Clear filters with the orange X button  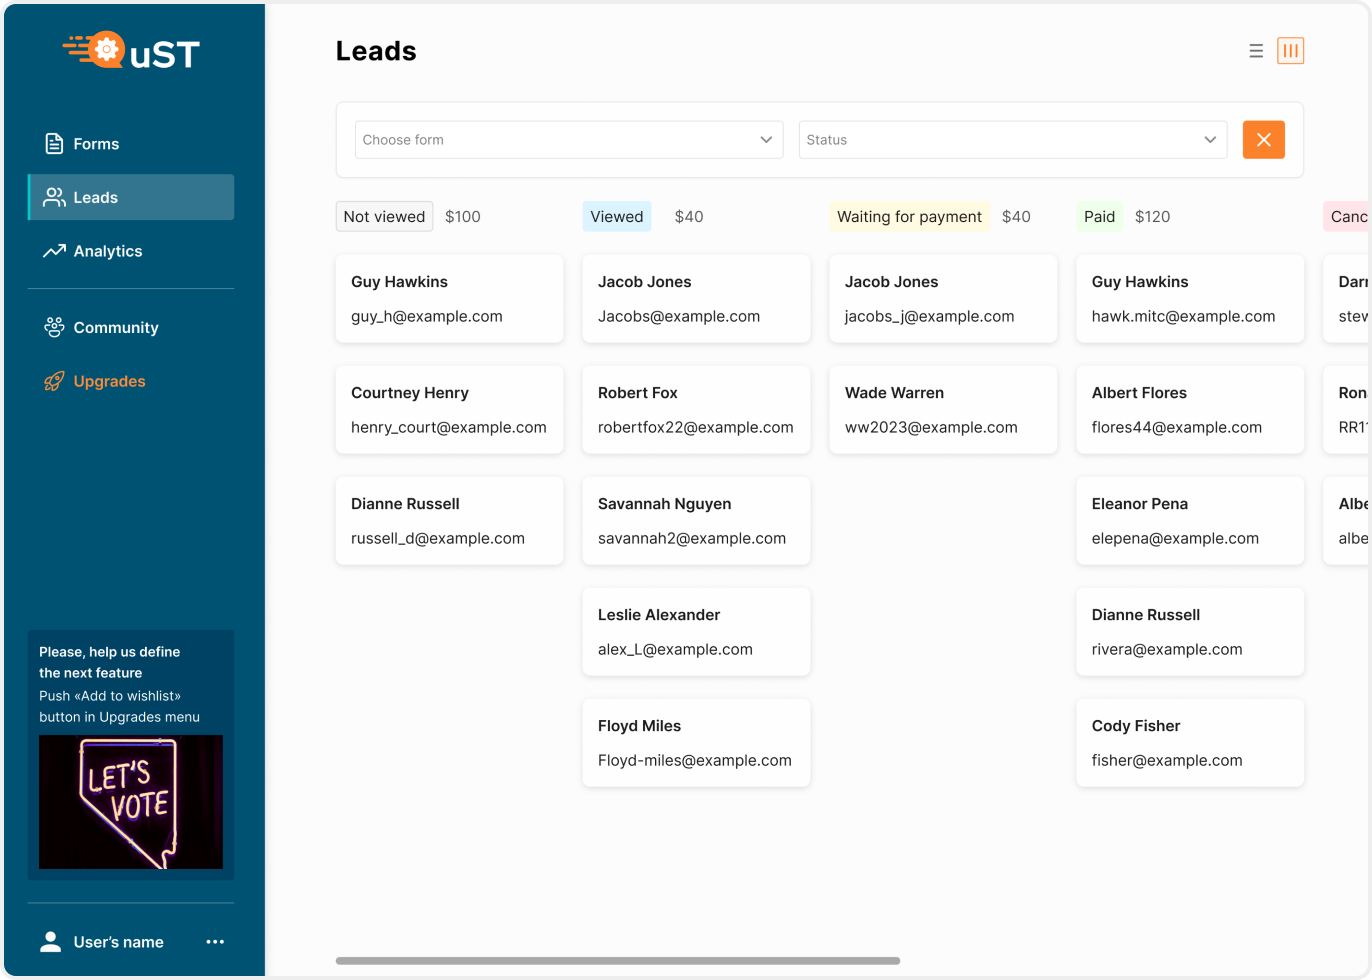[1263, 140]
